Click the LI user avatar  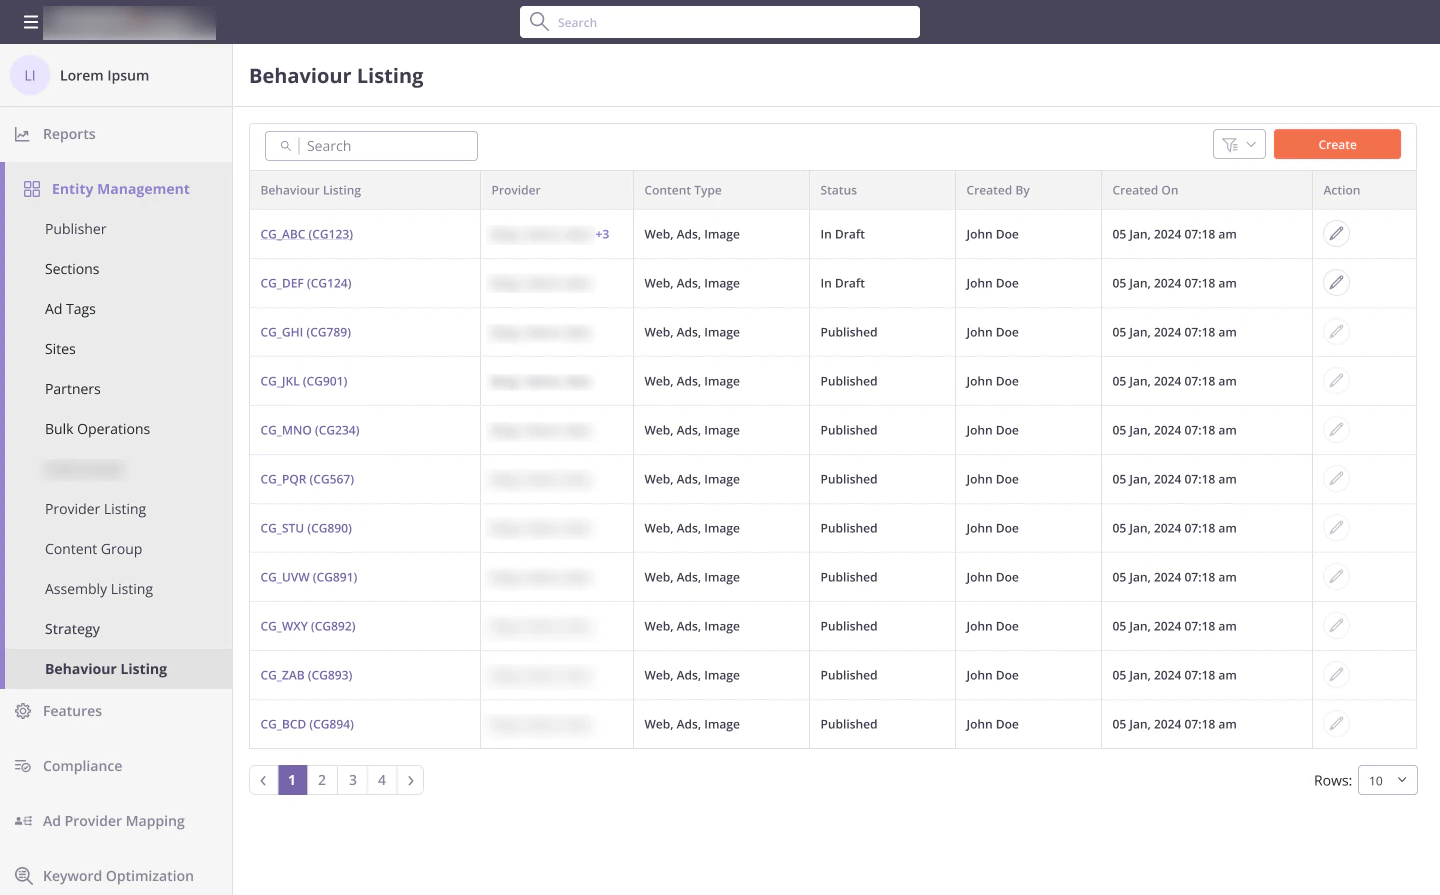click(30, 75)
